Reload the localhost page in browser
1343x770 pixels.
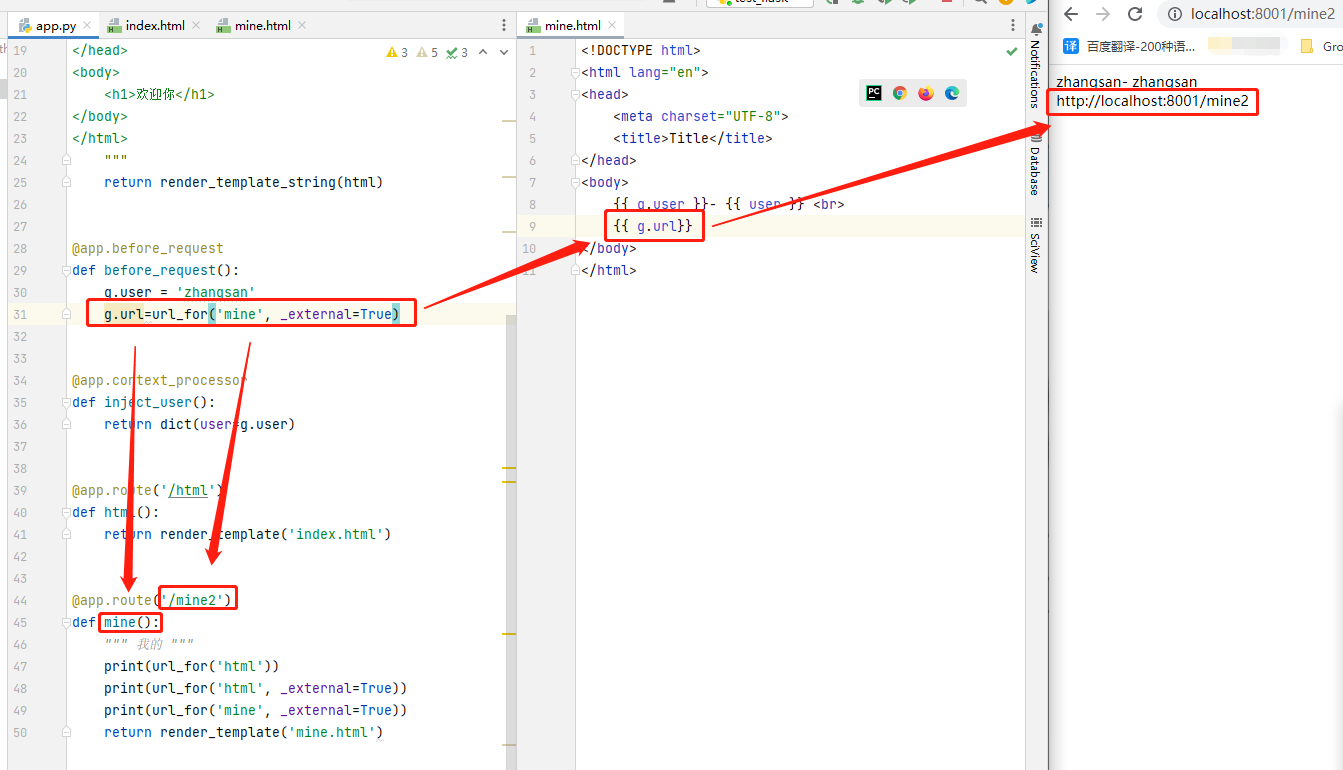tap(1135, 14)
